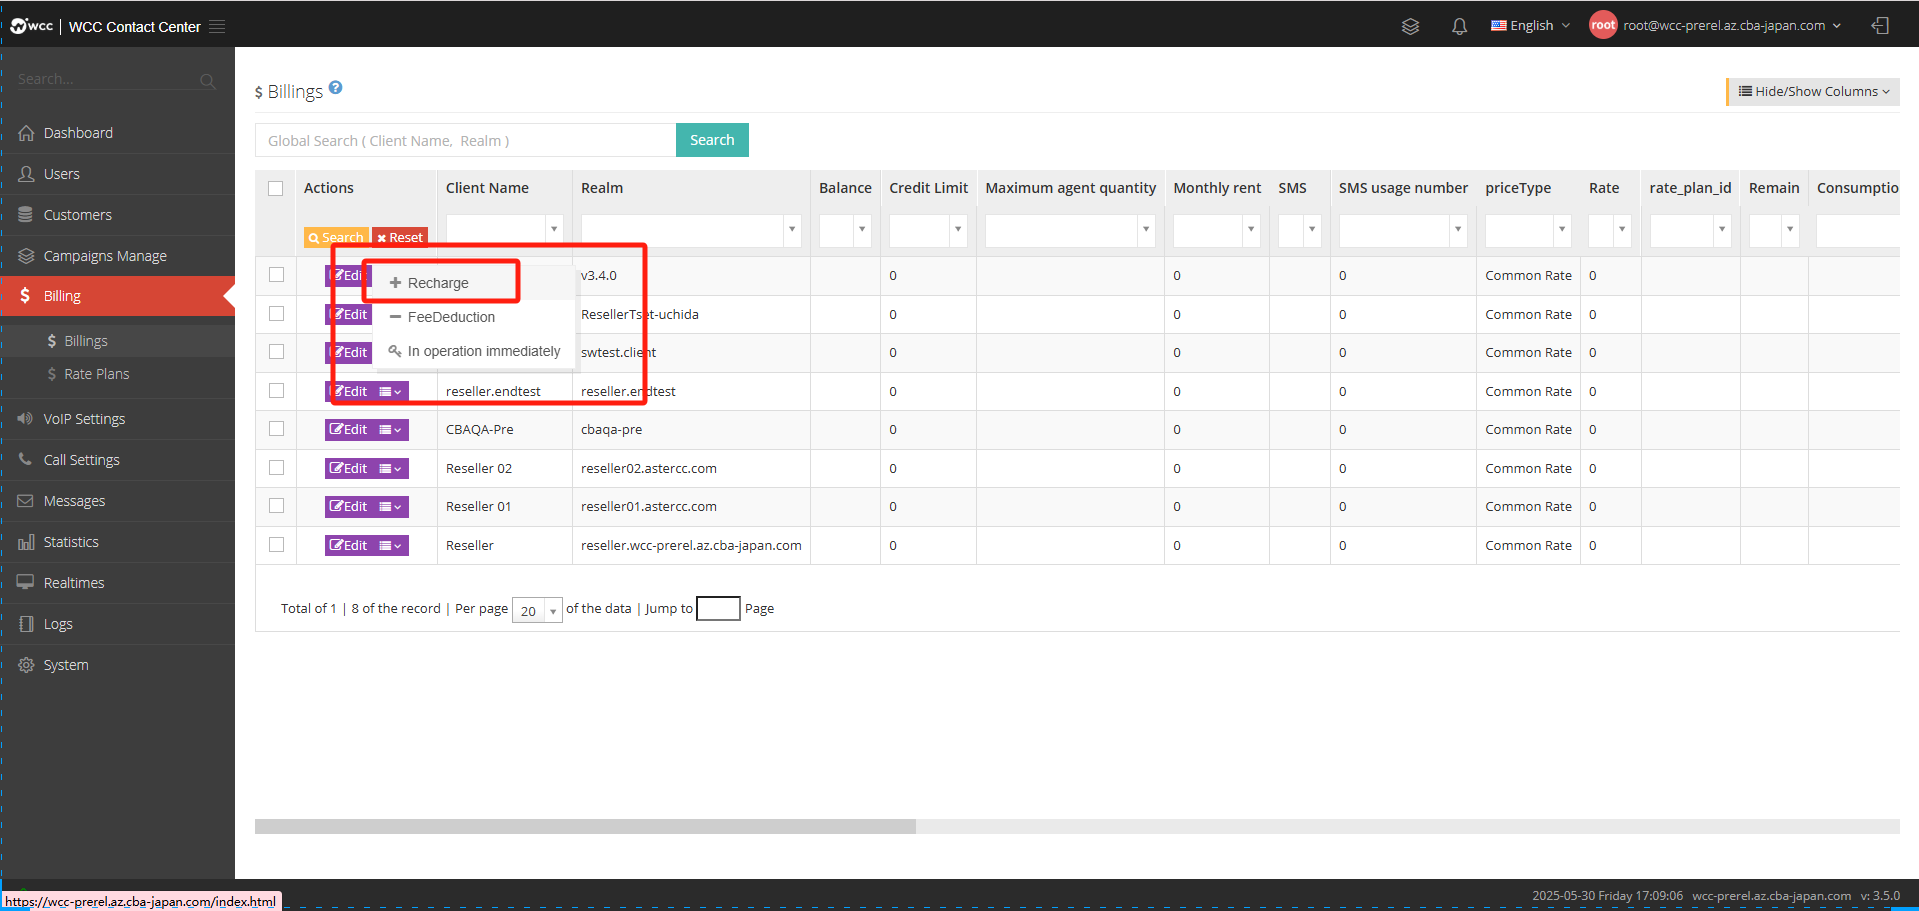Image resolution: width=1919 pixels, height=911 pixels.
Task: Click Edit for reseller.wcc-prerel.az.cba-japan.com row
Action: point(349,546)
